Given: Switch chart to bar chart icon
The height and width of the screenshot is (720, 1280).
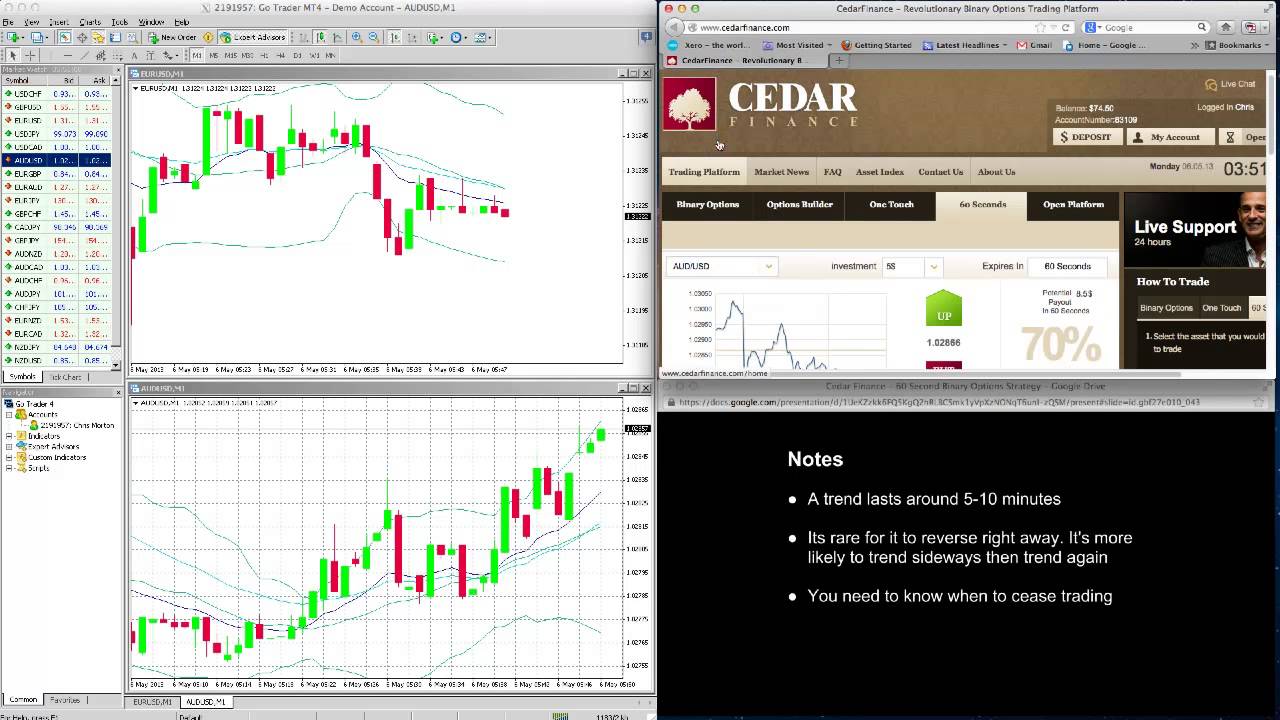Looking at the screenshot, I should pos(305,37).
